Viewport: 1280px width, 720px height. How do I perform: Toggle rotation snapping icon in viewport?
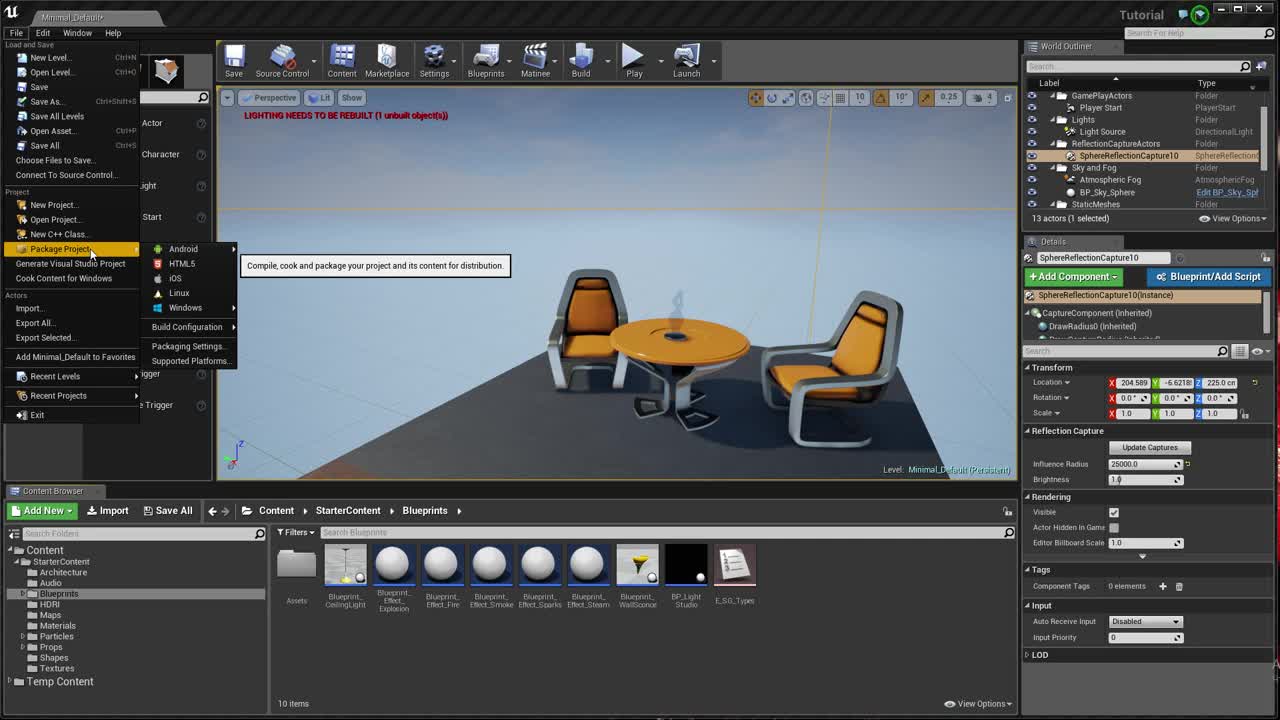tap(881, 98)
